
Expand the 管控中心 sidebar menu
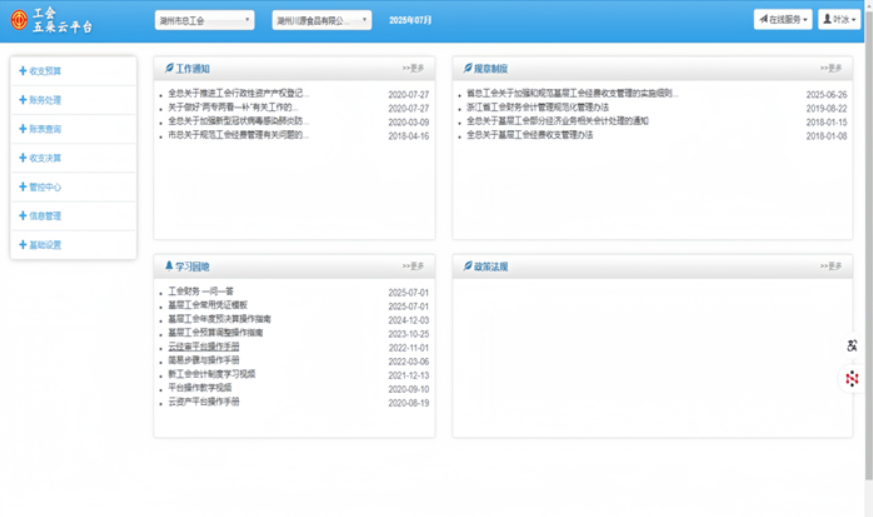[x=45, y=187]
